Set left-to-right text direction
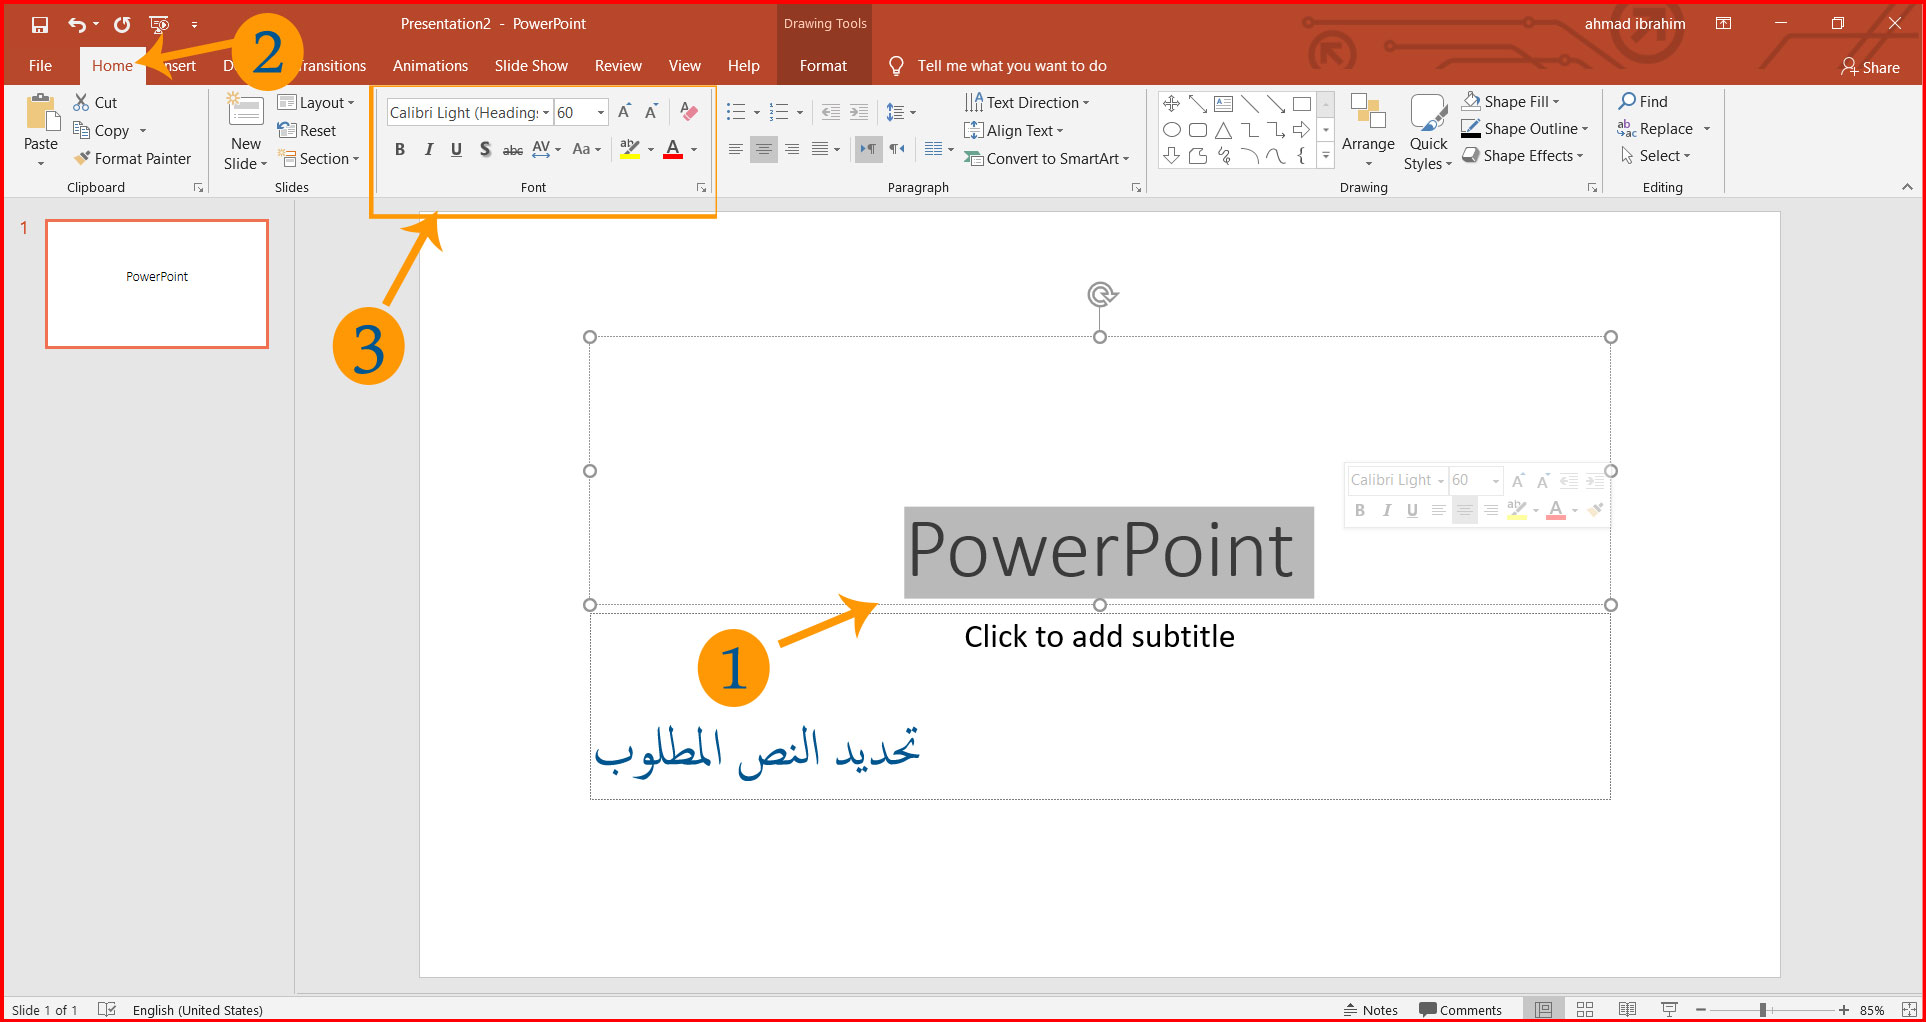1926x1022 pixels. point(868,149)
